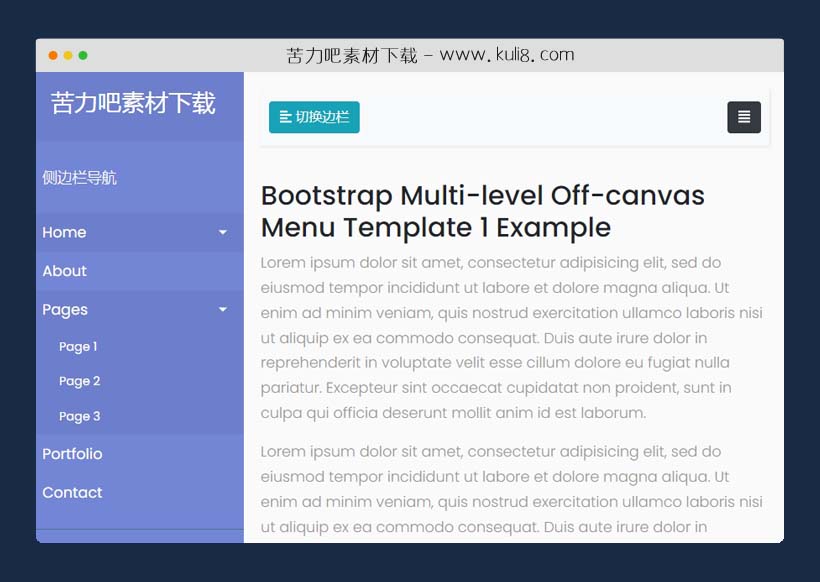
Task: Open the Pages dropdown in the sidebar
Action: pos(64,310)
